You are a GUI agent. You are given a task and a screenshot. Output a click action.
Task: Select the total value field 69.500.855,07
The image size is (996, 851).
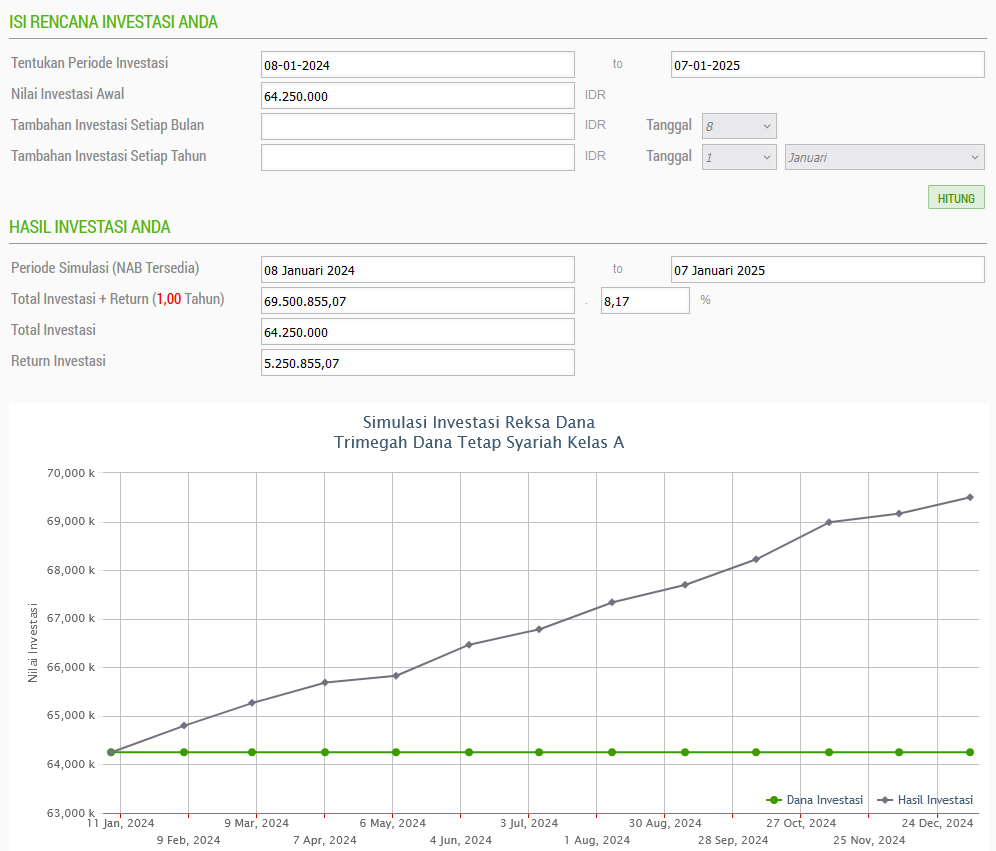[x=418, y=301]
